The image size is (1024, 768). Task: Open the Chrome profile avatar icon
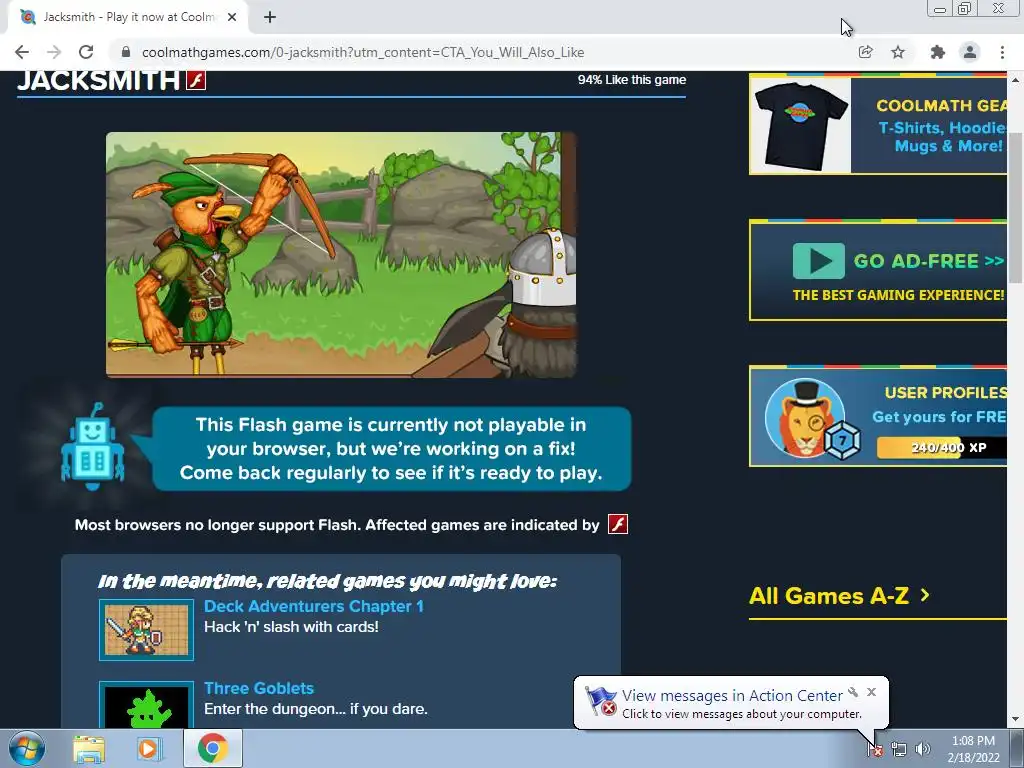click(970, 52)
